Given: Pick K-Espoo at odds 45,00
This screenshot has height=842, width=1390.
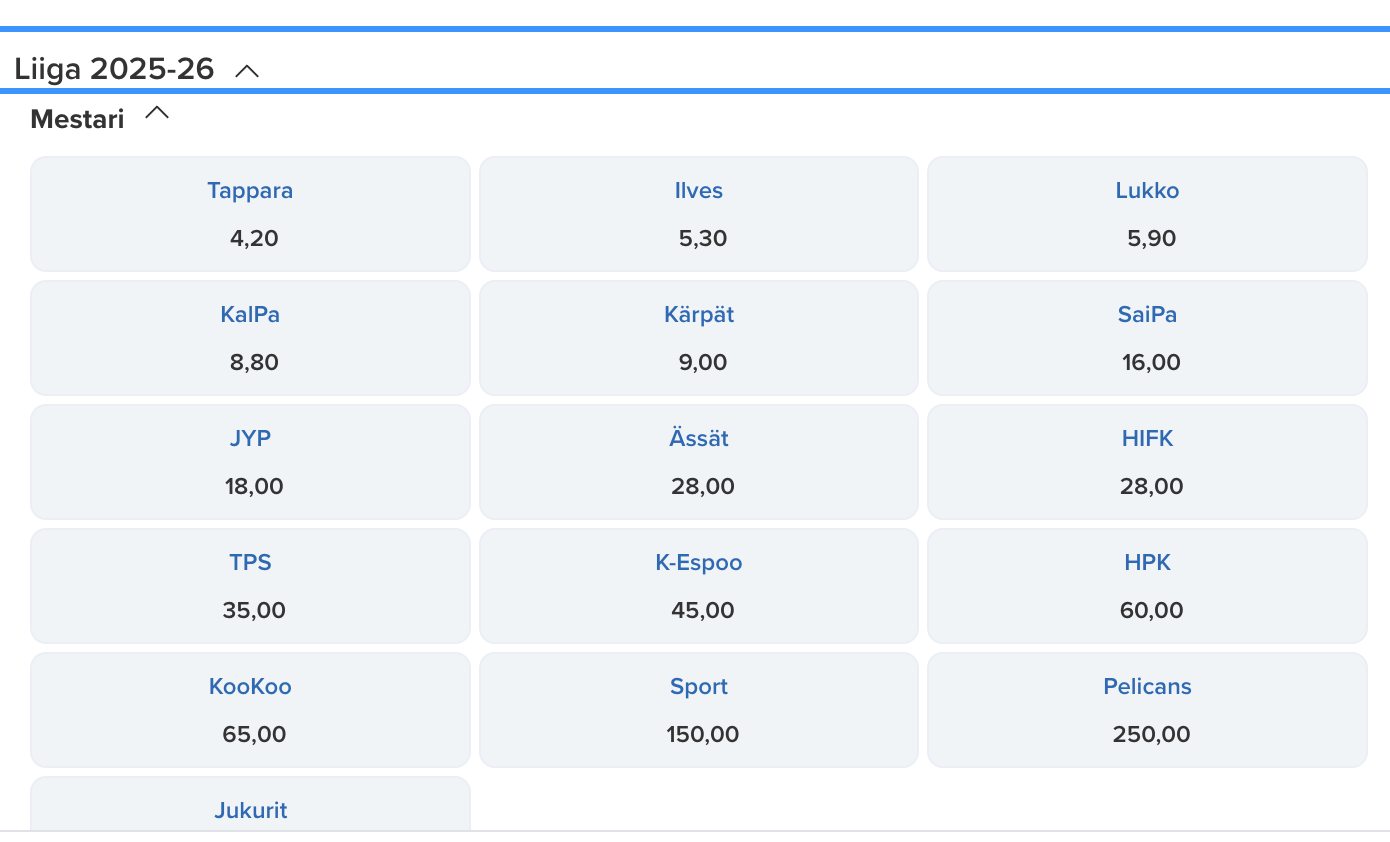Looking at the screenshot, I should 699,586.
